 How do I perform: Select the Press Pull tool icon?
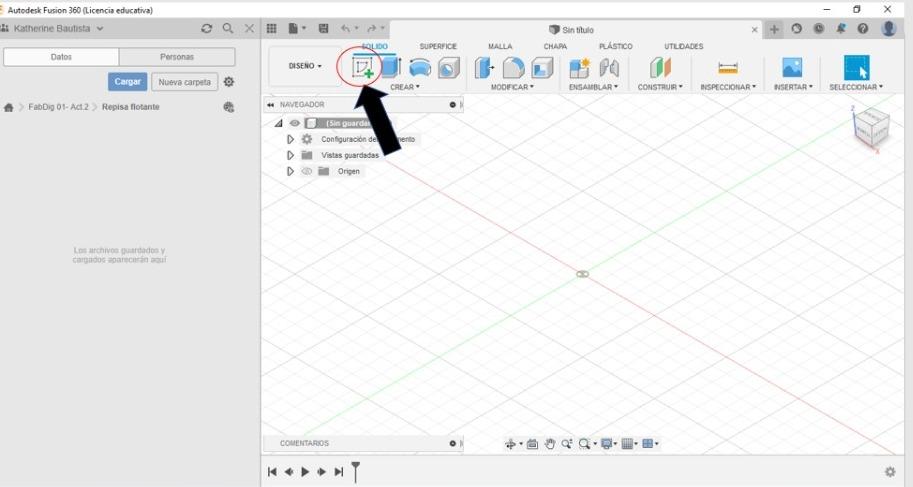click(x=484, y=68)
